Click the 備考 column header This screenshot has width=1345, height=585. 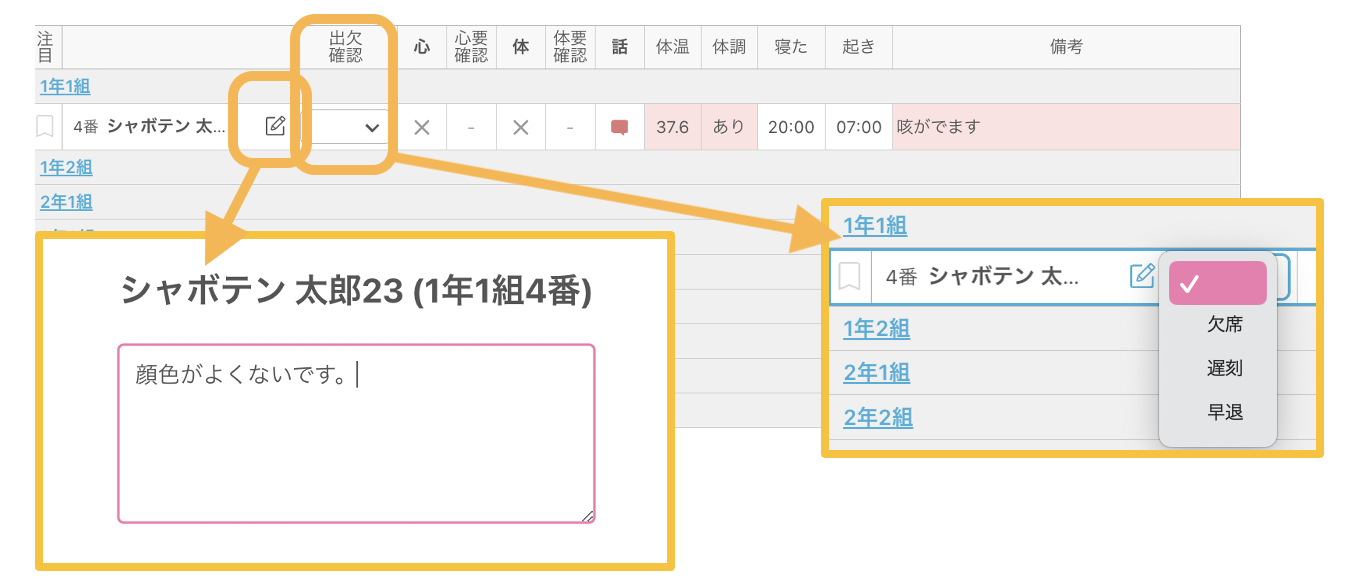coord(1066,47)
